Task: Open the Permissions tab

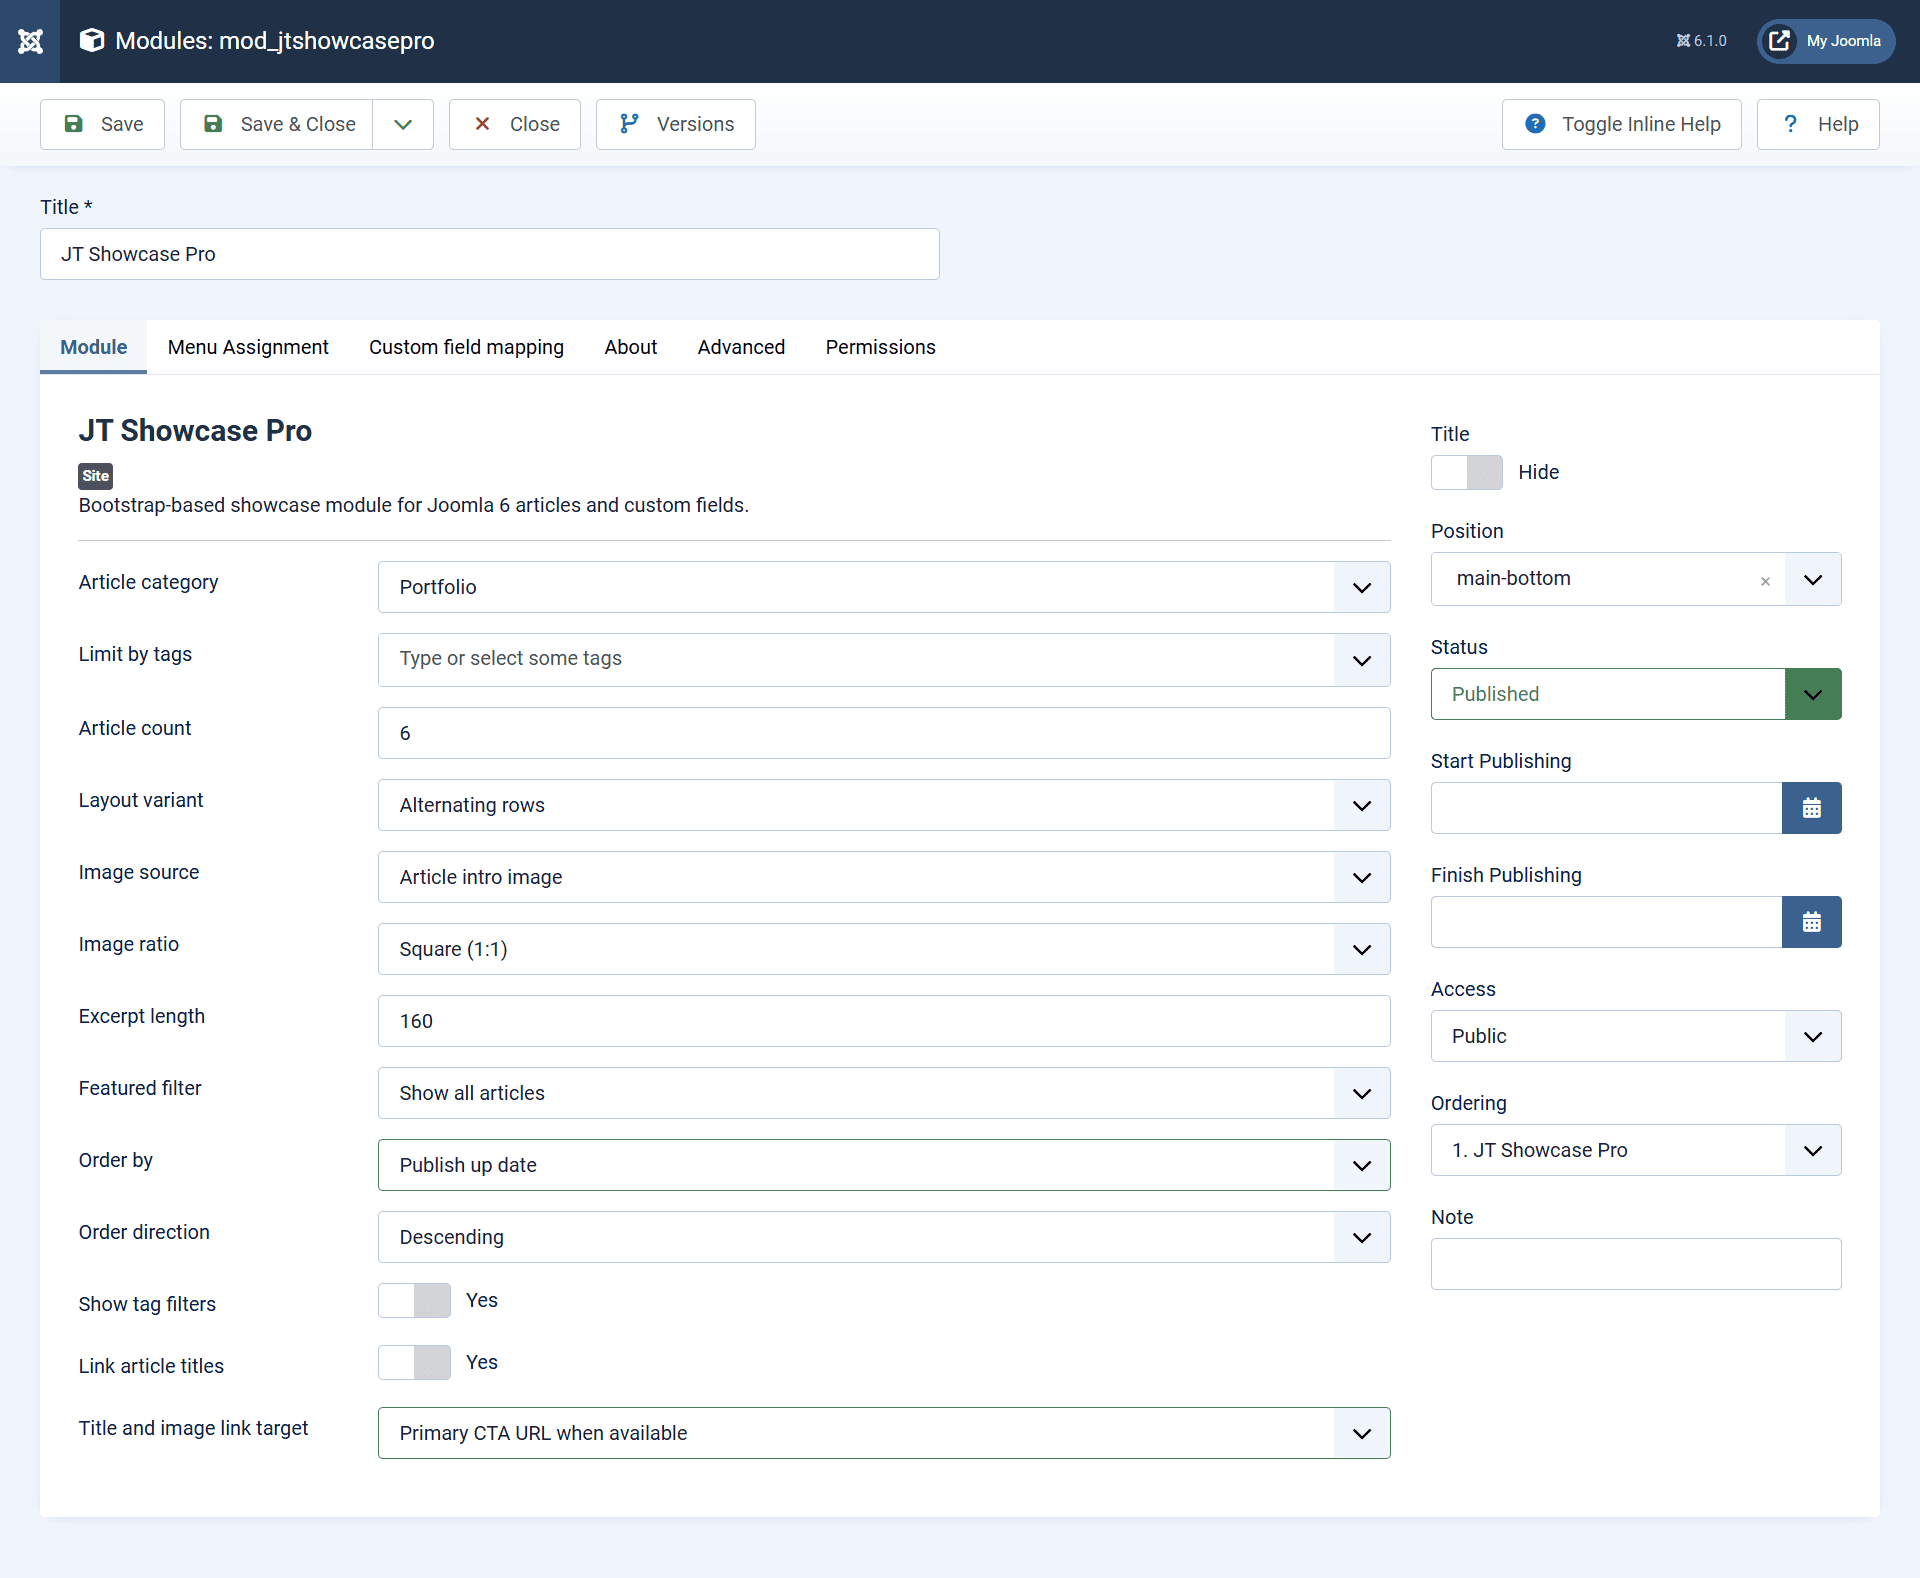Action: click(879, 347)
